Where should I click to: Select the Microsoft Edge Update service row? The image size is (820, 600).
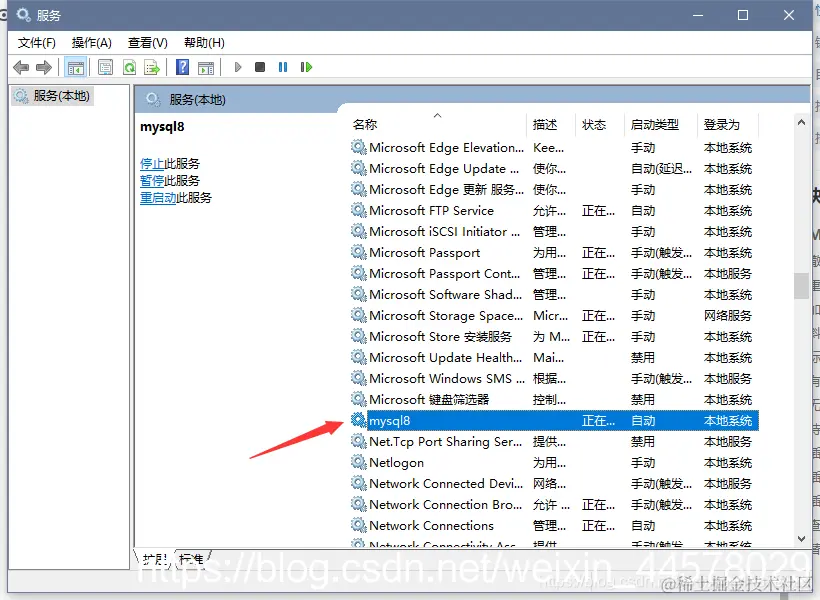pyautogui.click(x=554, y=168)
